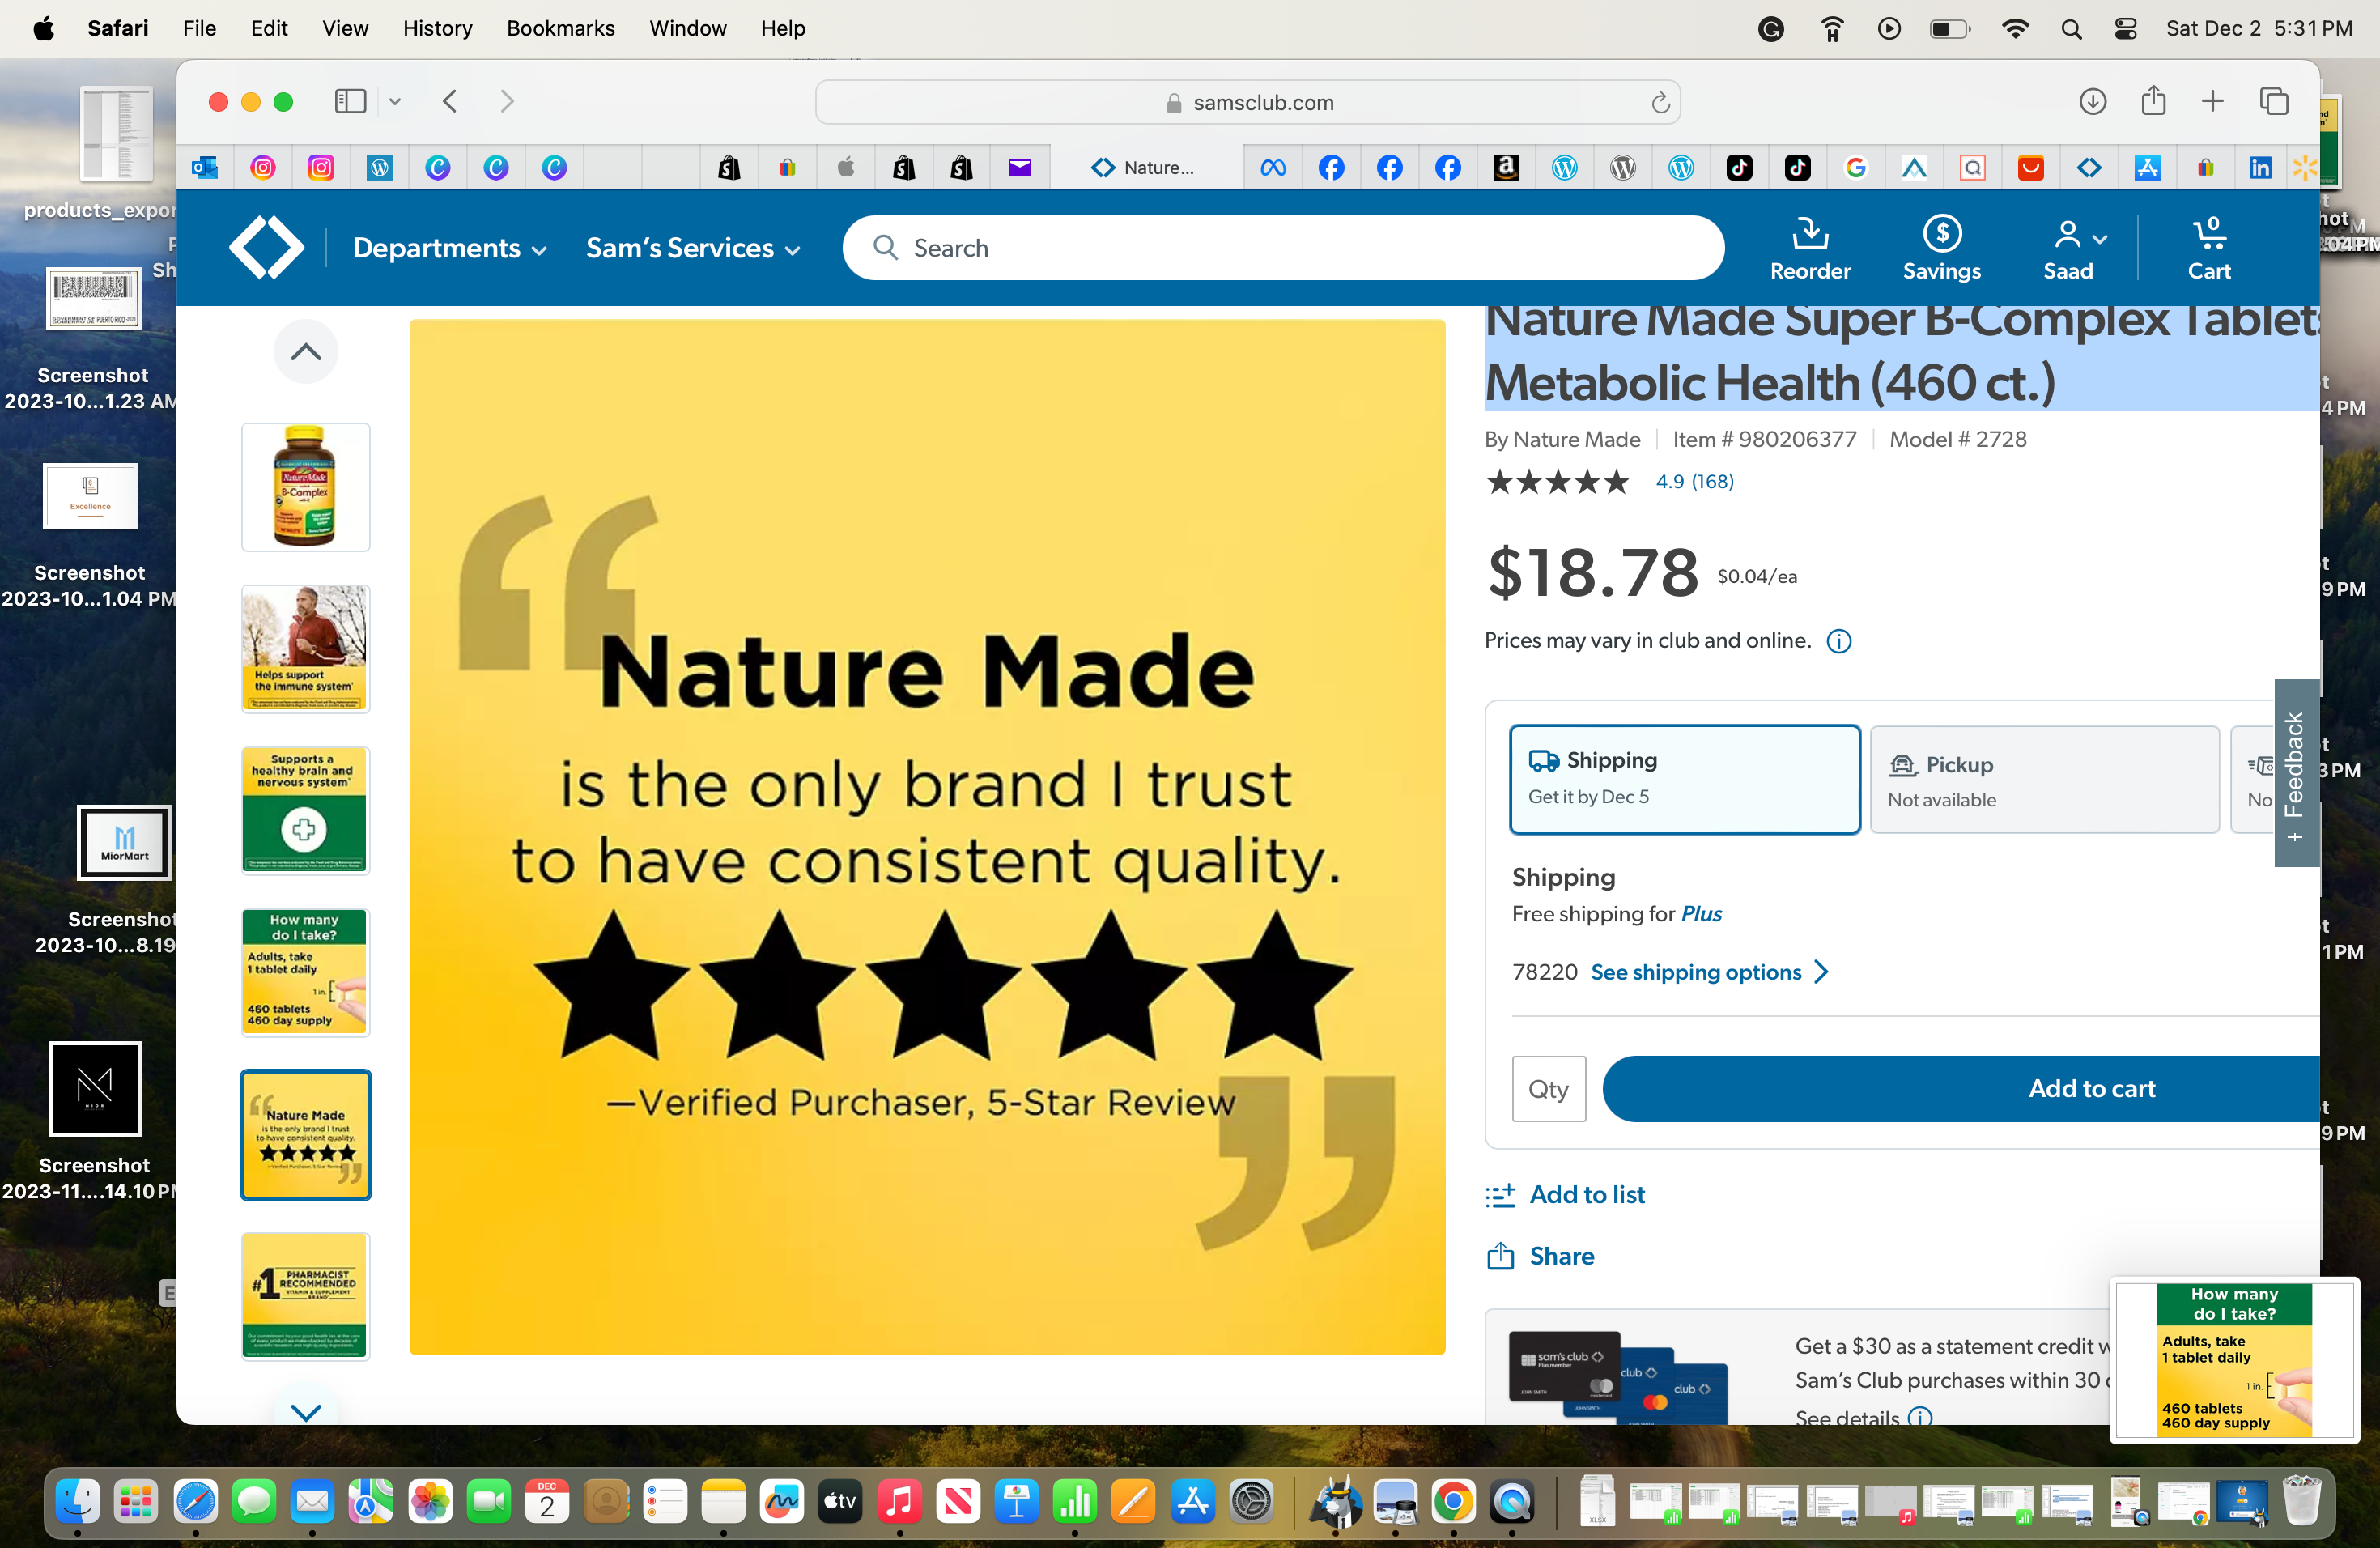Viewport: 2380px width, 1548px height.
Task: Click the Sam's Club diamond logo
Action: click(266, 247)
